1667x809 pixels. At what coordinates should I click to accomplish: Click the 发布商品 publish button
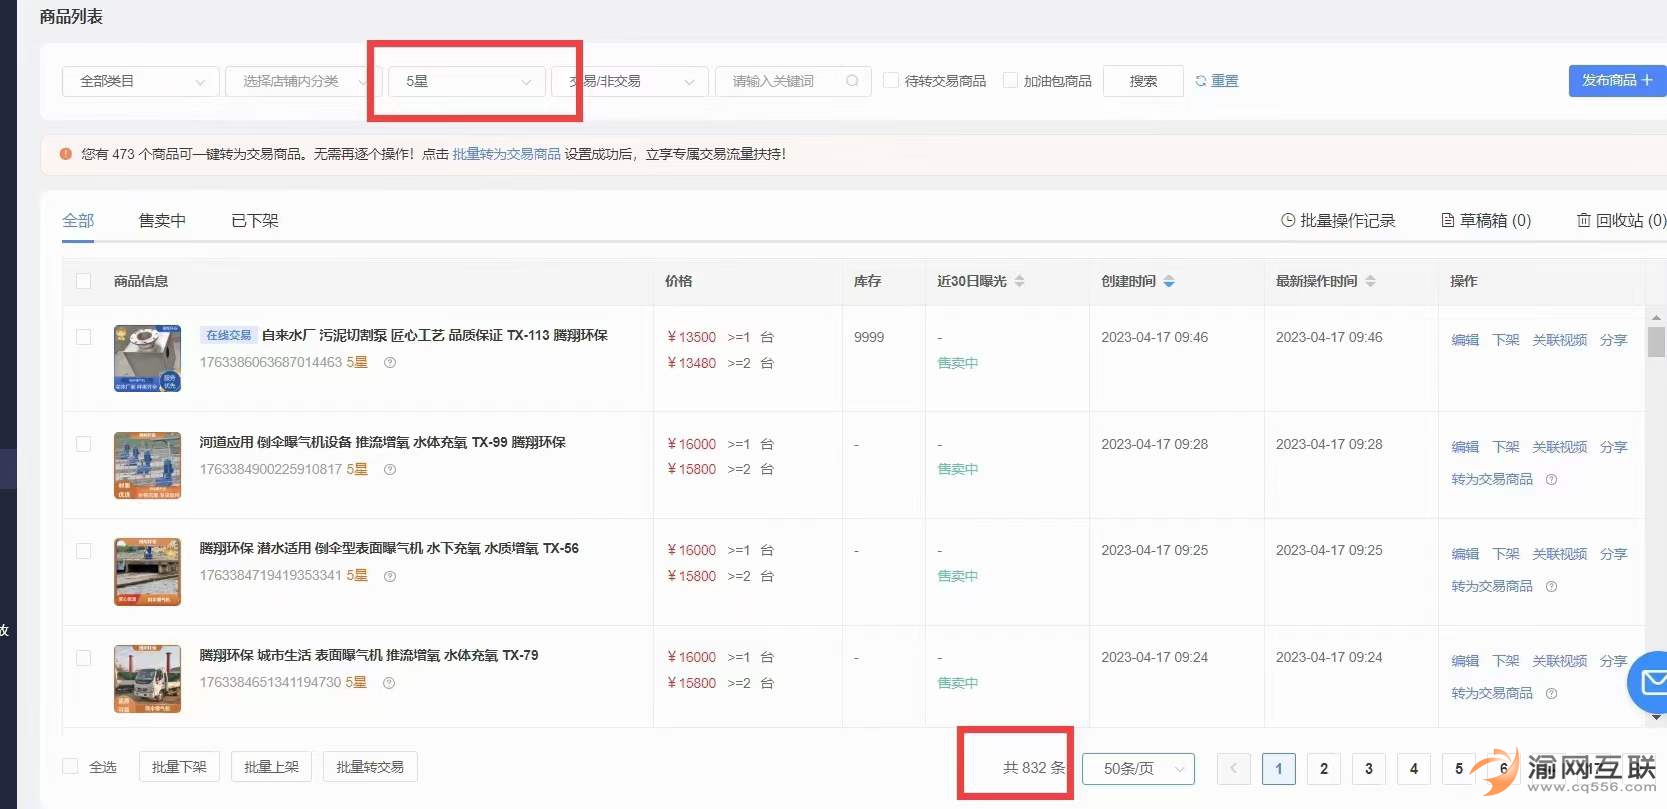click(1616, 80)
